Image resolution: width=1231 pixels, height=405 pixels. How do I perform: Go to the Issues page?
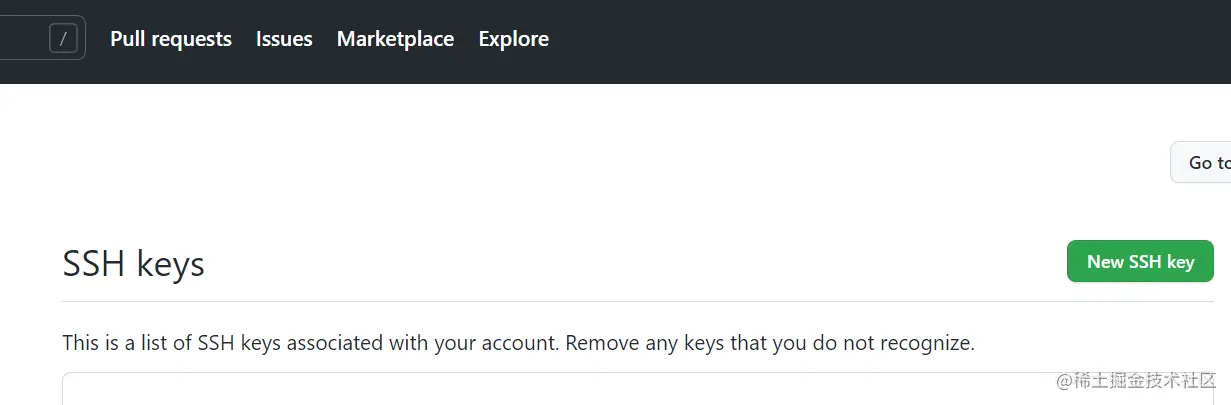pyautogui.click(x=284, y=39)
